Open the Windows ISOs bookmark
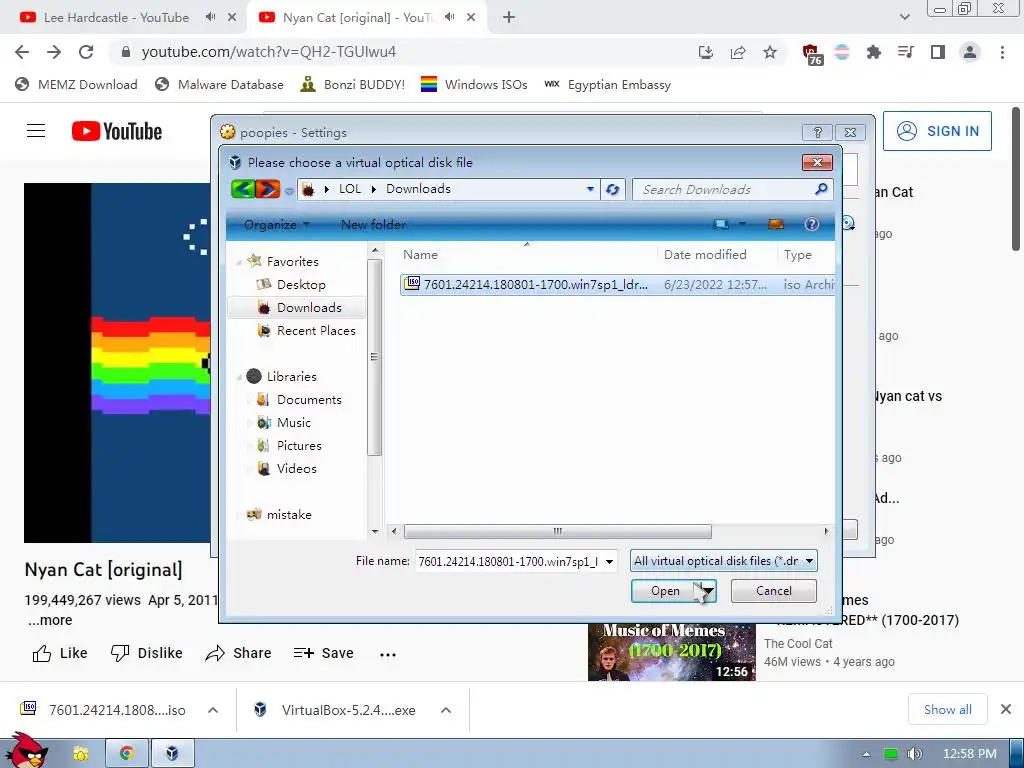This screenshot has height=768, width=1024. [474, 85]
